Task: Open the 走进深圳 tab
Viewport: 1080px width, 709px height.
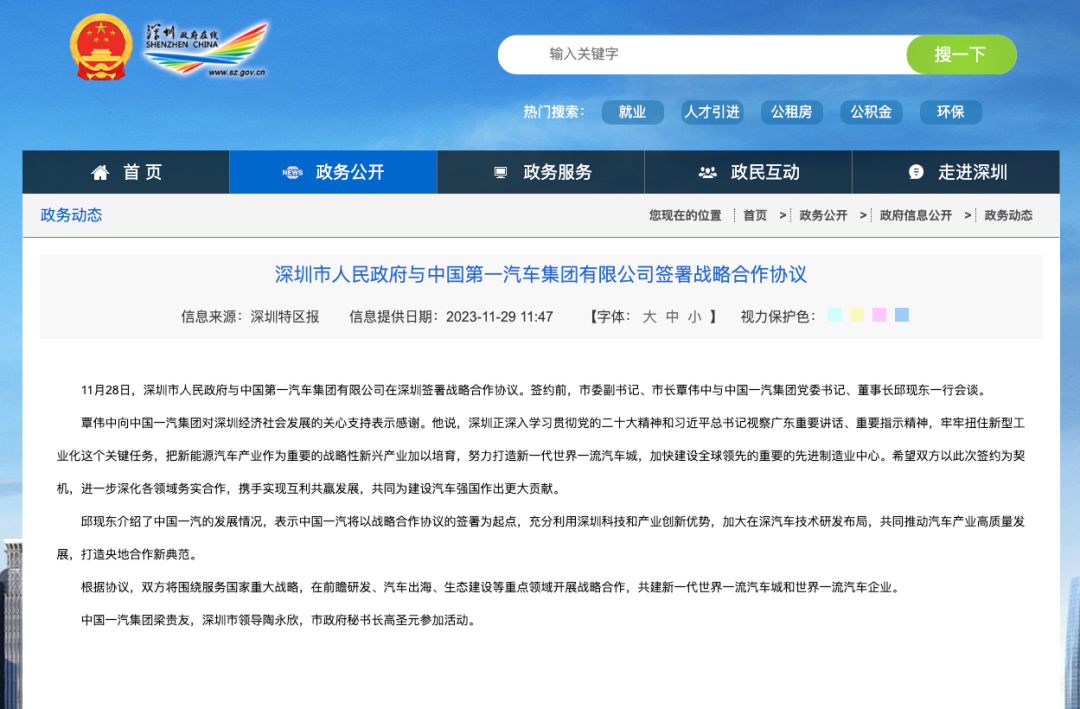Action: (x=956, y=172)
